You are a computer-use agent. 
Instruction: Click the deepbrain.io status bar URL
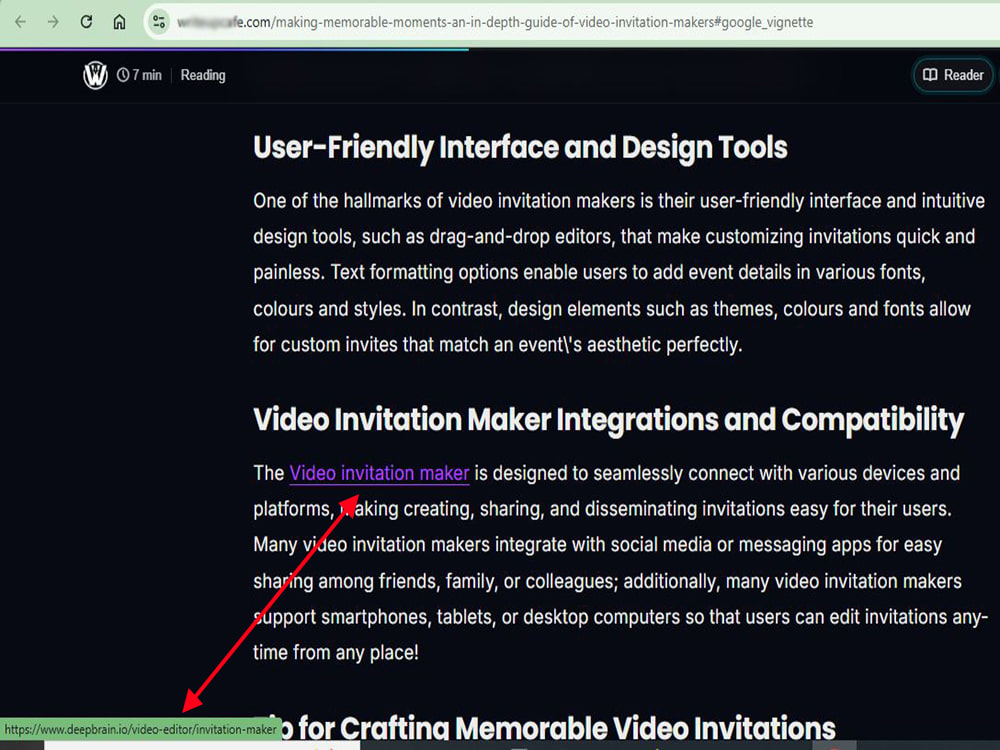pyautogui.click(x=140, y=730)
